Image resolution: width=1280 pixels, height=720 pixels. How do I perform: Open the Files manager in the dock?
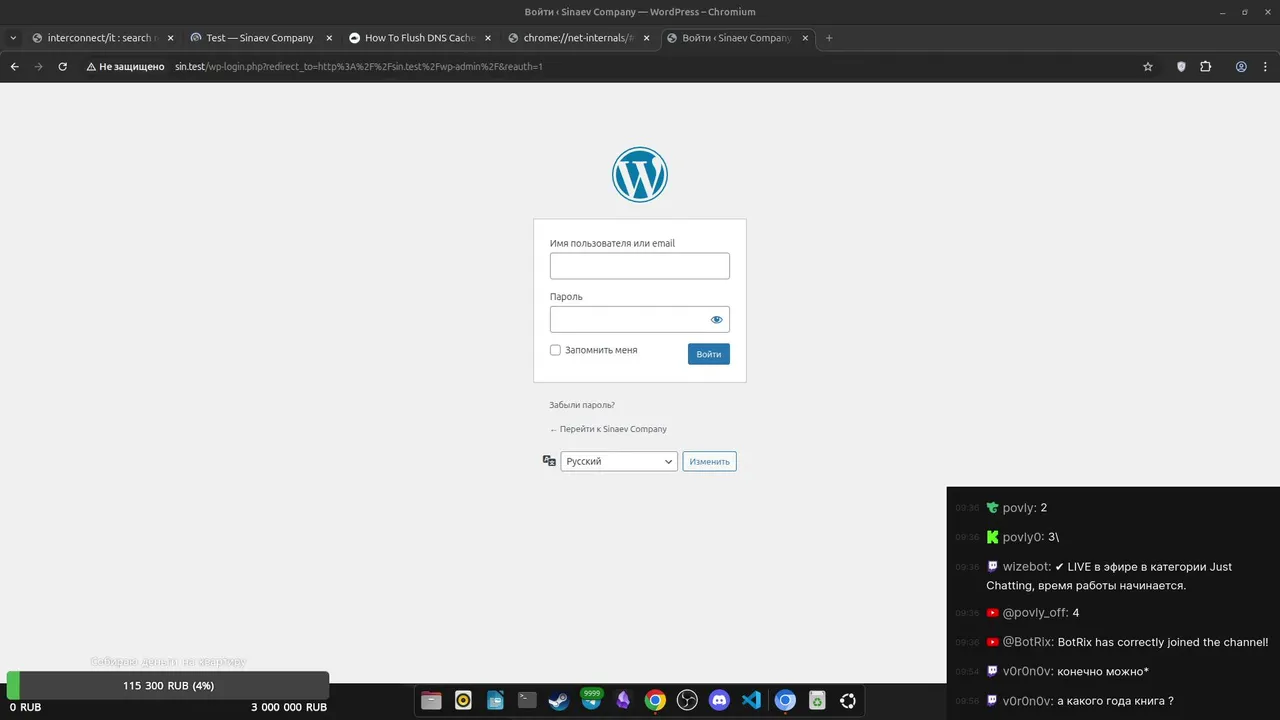click(x=431, y=701)
